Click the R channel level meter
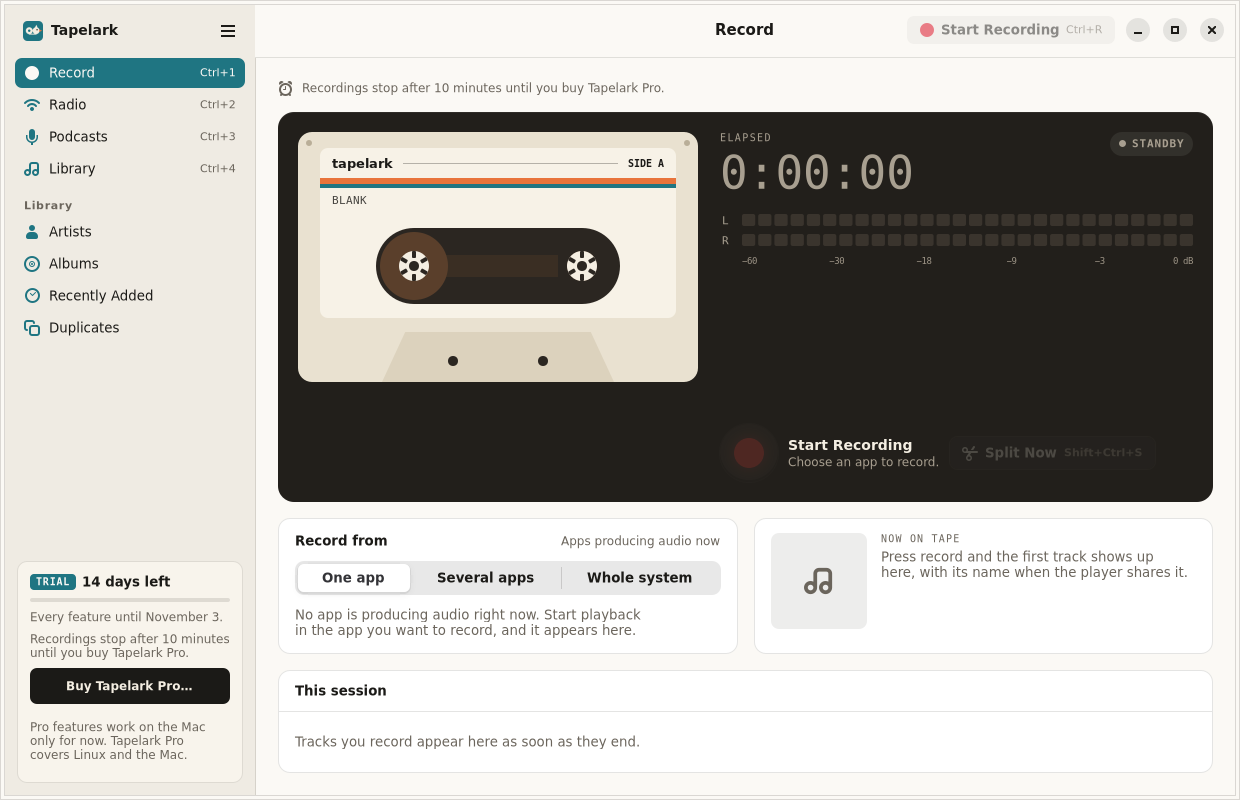1240x800 pixels. (967, 240)
